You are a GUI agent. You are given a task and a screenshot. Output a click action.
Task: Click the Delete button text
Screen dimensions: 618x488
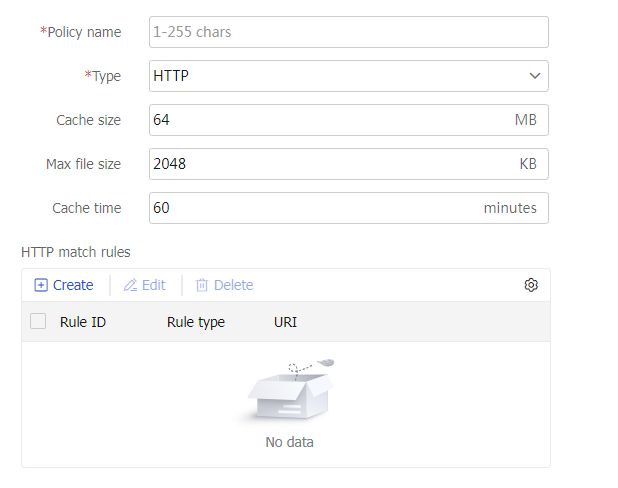(233, 285)
